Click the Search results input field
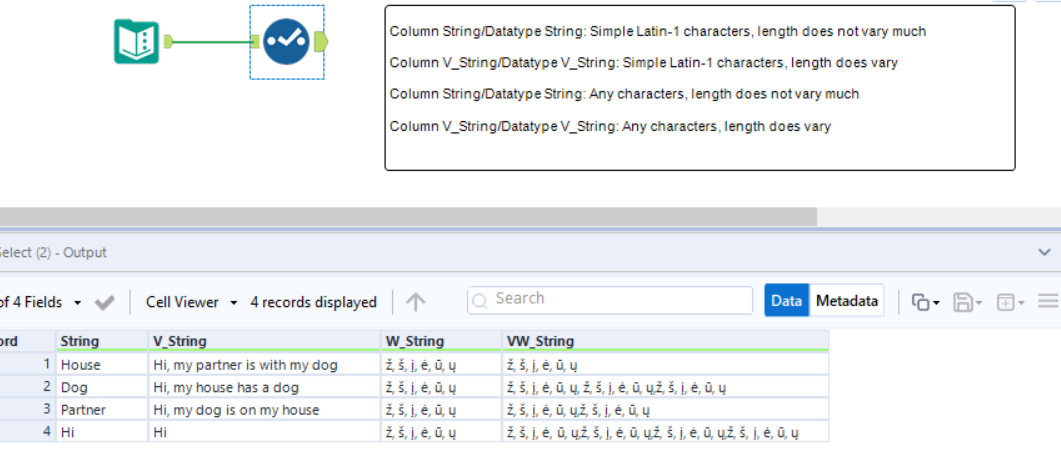This screenshot has width=1061, height=466. pos(610,299)
